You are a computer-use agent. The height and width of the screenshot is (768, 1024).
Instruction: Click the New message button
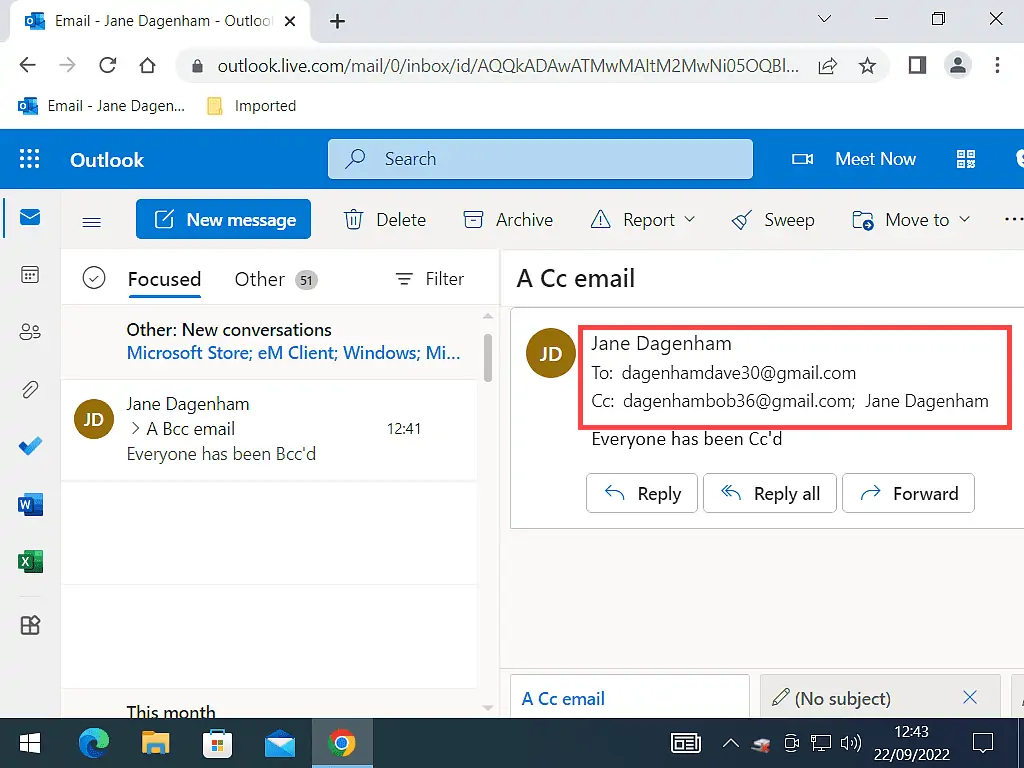pyautogui.click(x=223, y=219)
